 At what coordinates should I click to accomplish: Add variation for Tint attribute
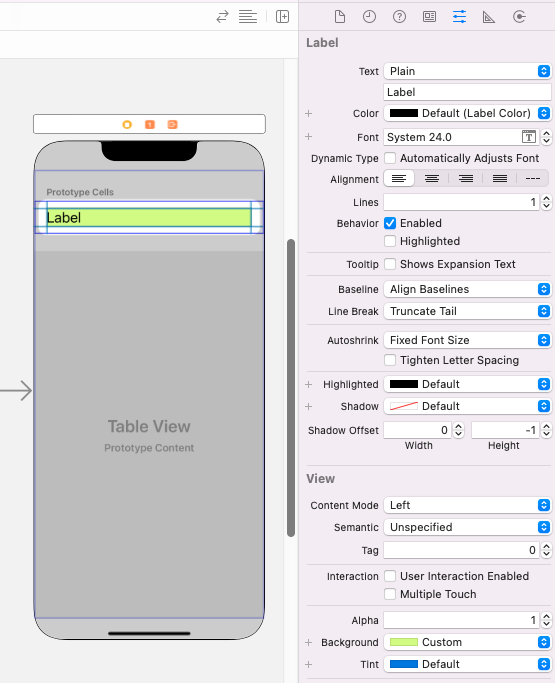point(309,664)
